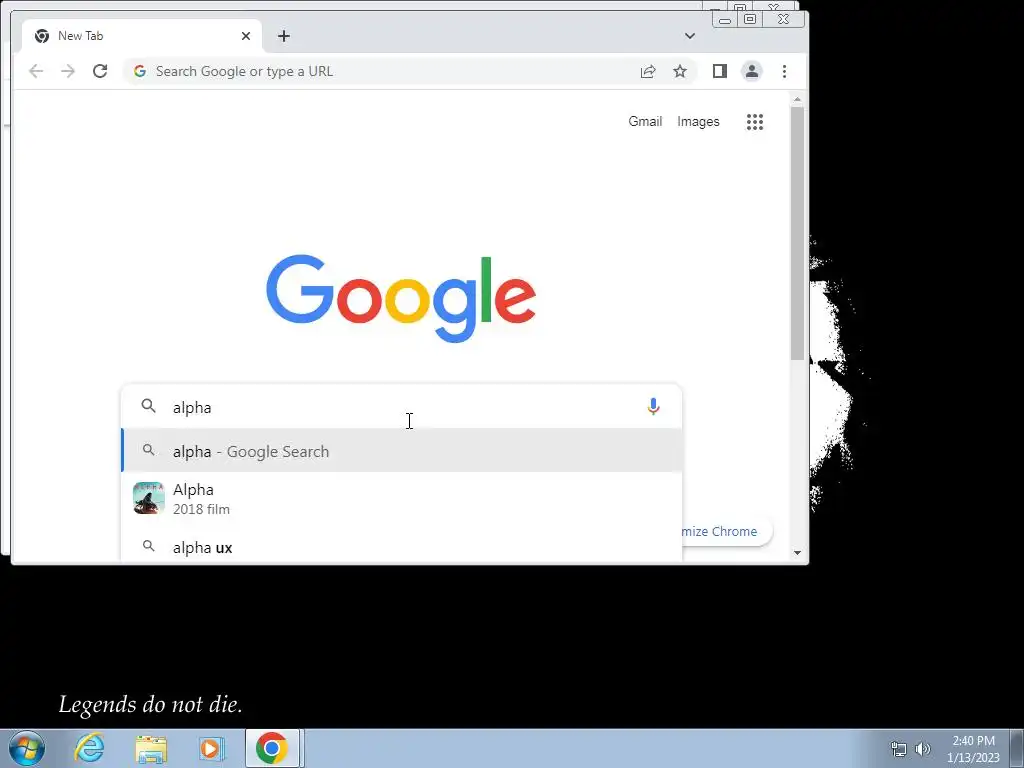The height and width of the screenshot is (768, 1024).
Task: Click the Google search box with 'alpha'
Action: pyautogui.click(x=402, y=407)
